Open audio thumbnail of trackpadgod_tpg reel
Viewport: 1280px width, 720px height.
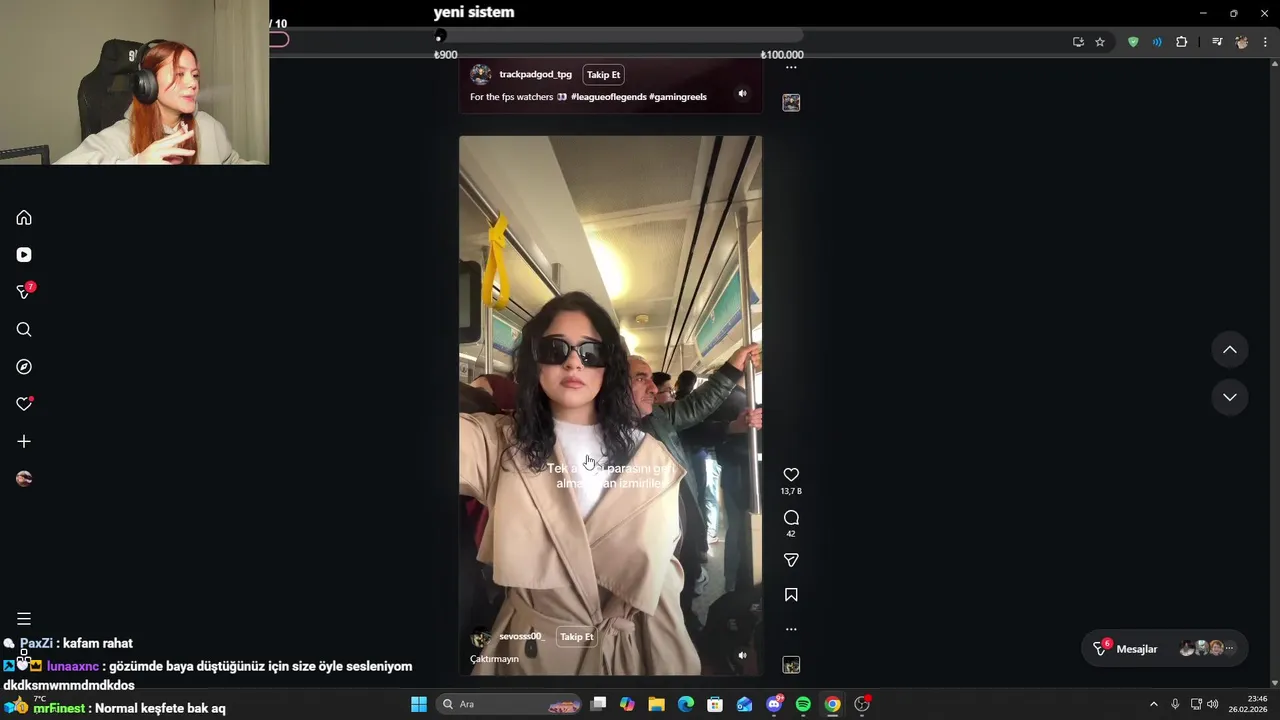coord(791,102)
